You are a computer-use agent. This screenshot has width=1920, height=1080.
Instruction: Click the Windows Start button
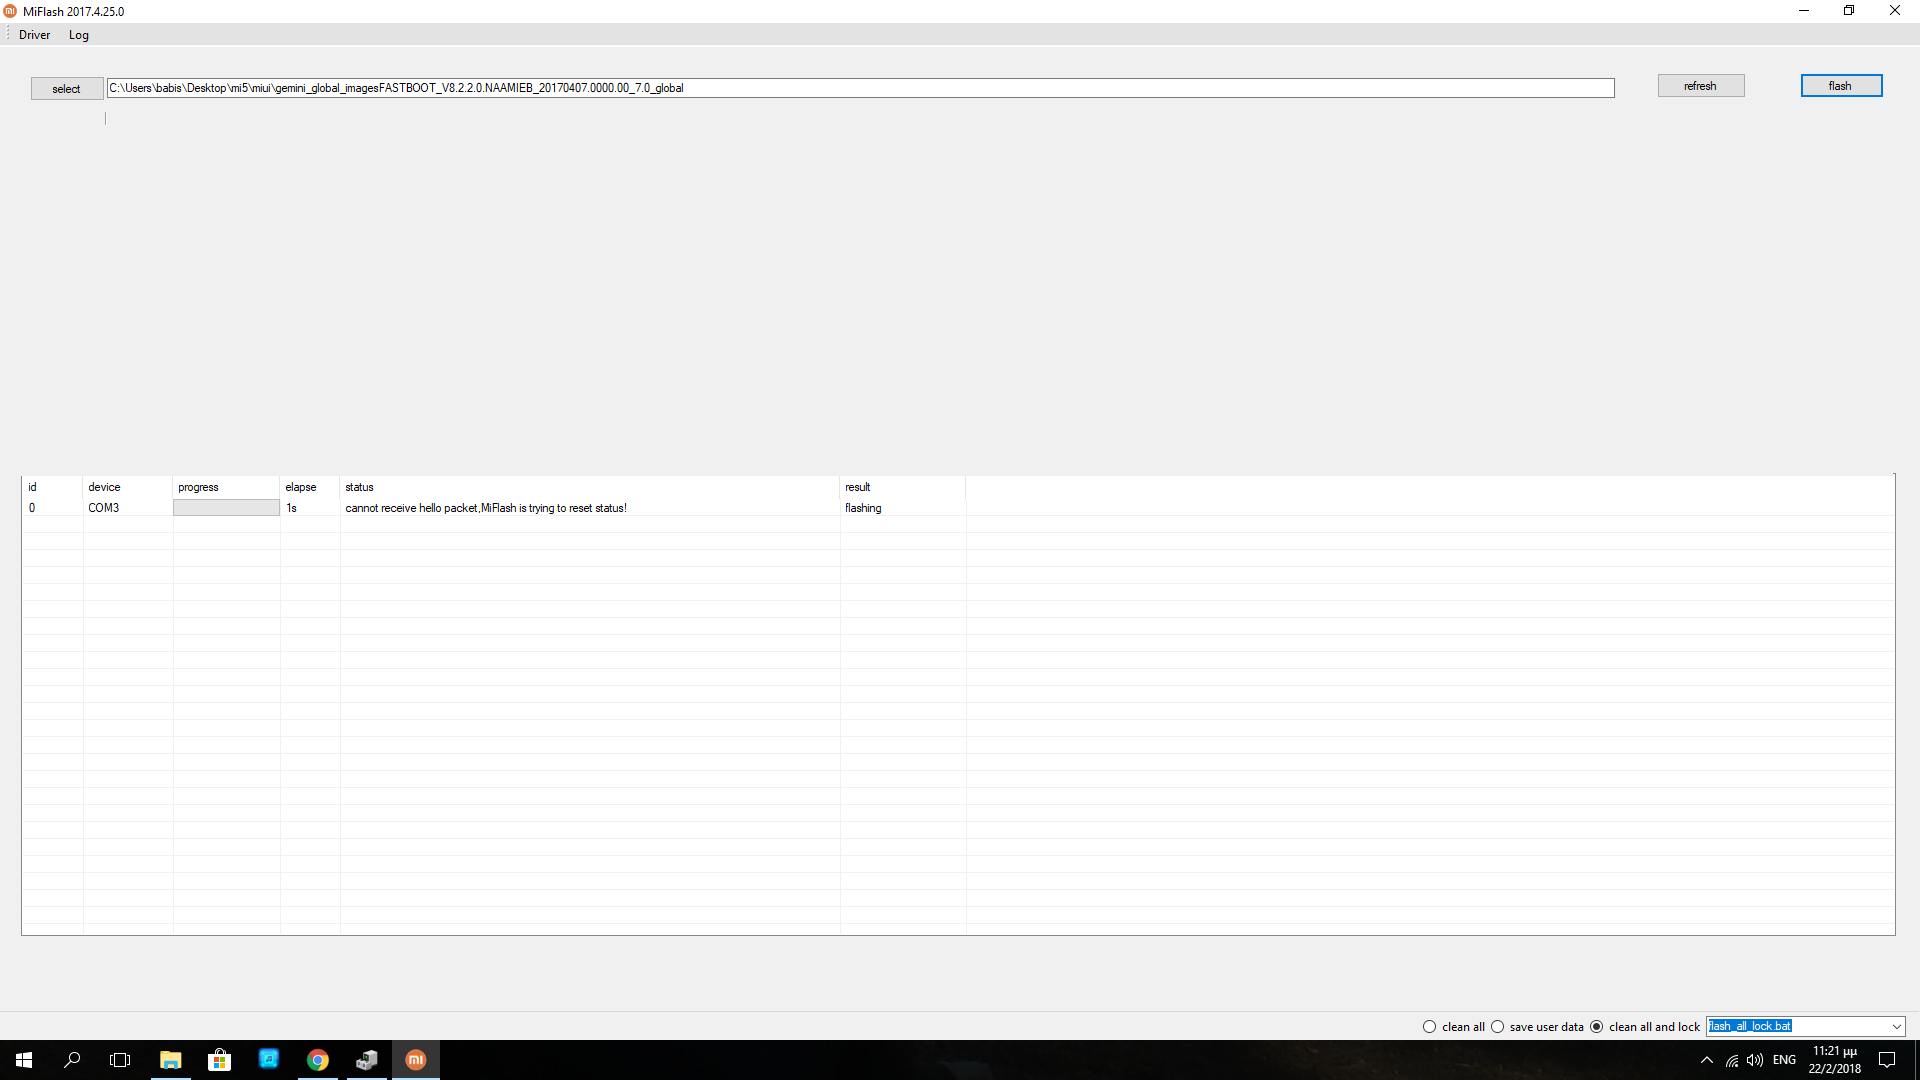pos(24,1060)
